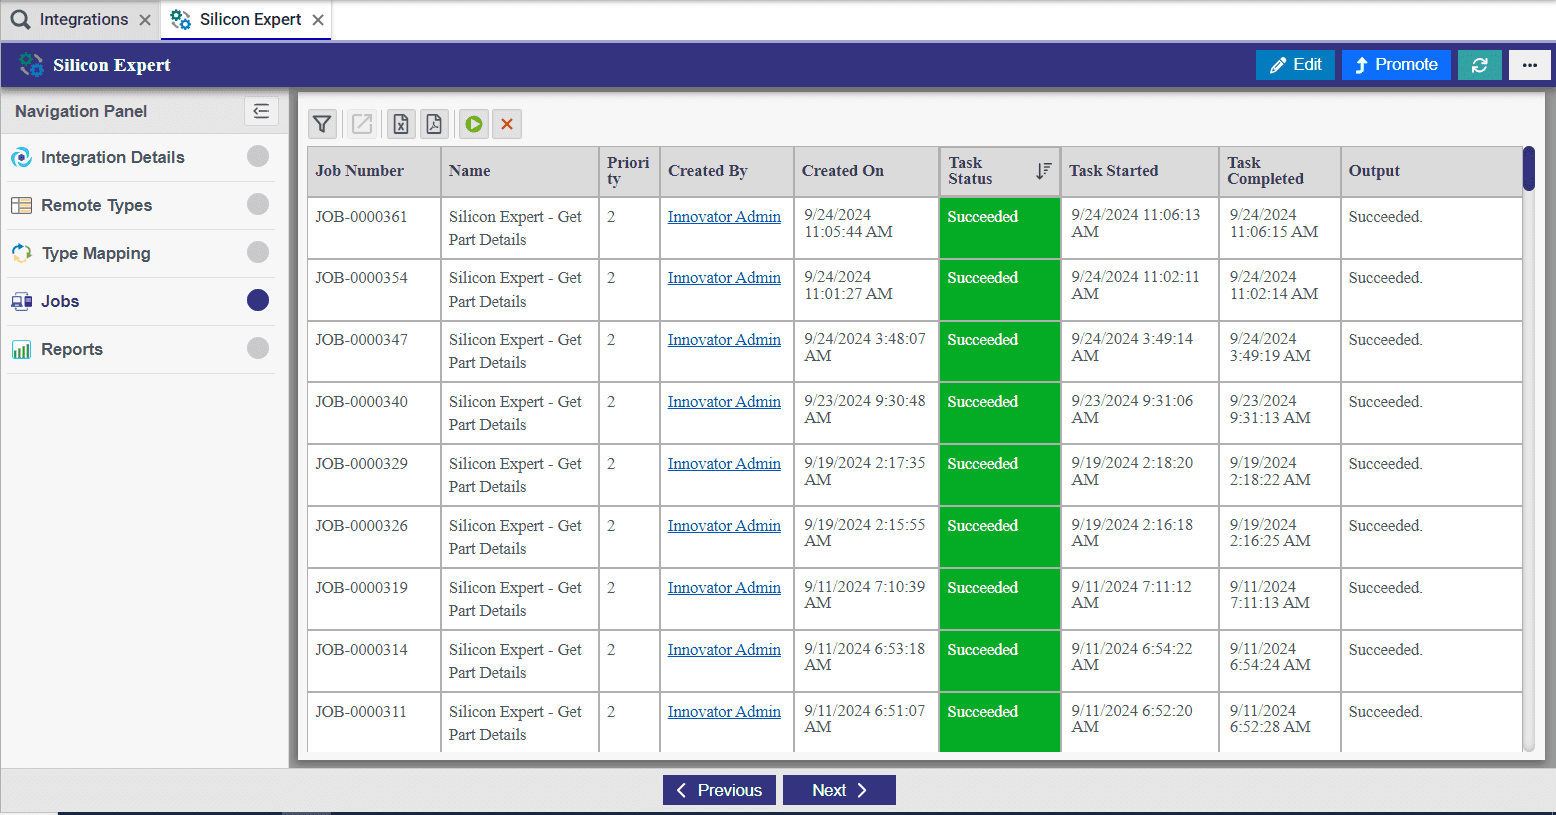Select the Jobs filled status circle
This screenshot has height=815, width=1556.
(258, 300)
